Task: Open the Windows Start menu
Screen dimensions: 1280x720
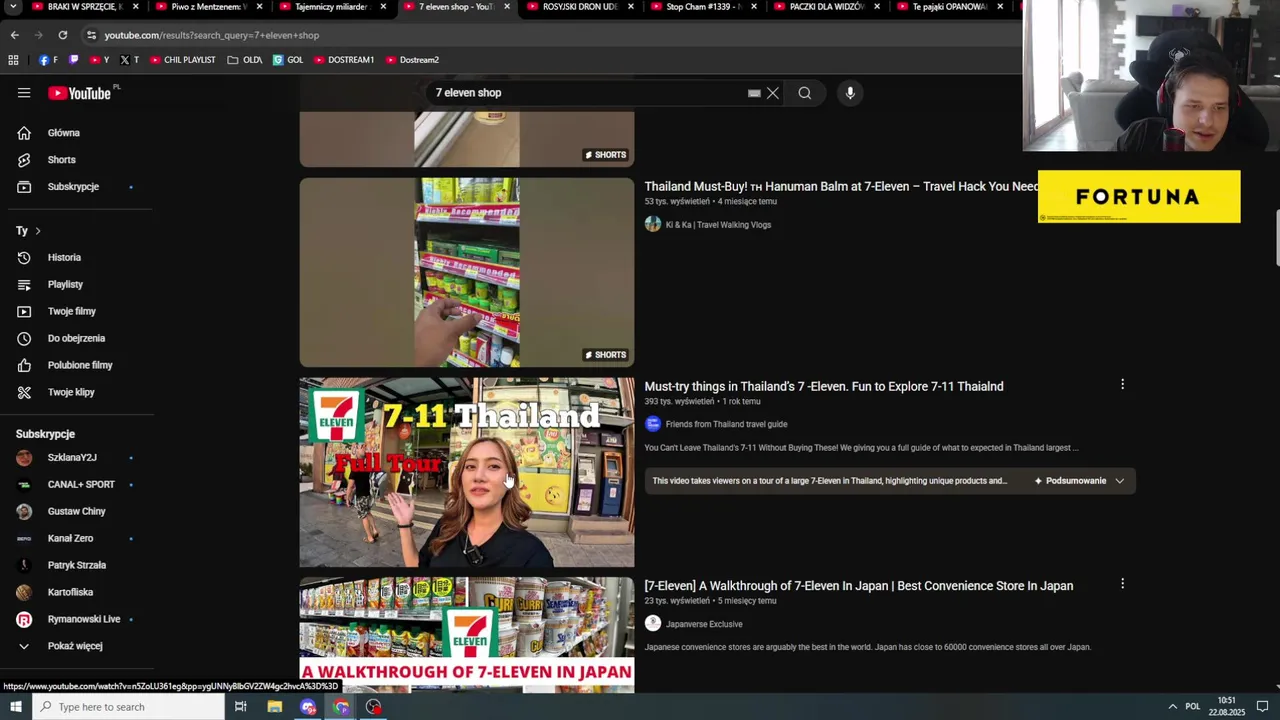Action: 14,707
